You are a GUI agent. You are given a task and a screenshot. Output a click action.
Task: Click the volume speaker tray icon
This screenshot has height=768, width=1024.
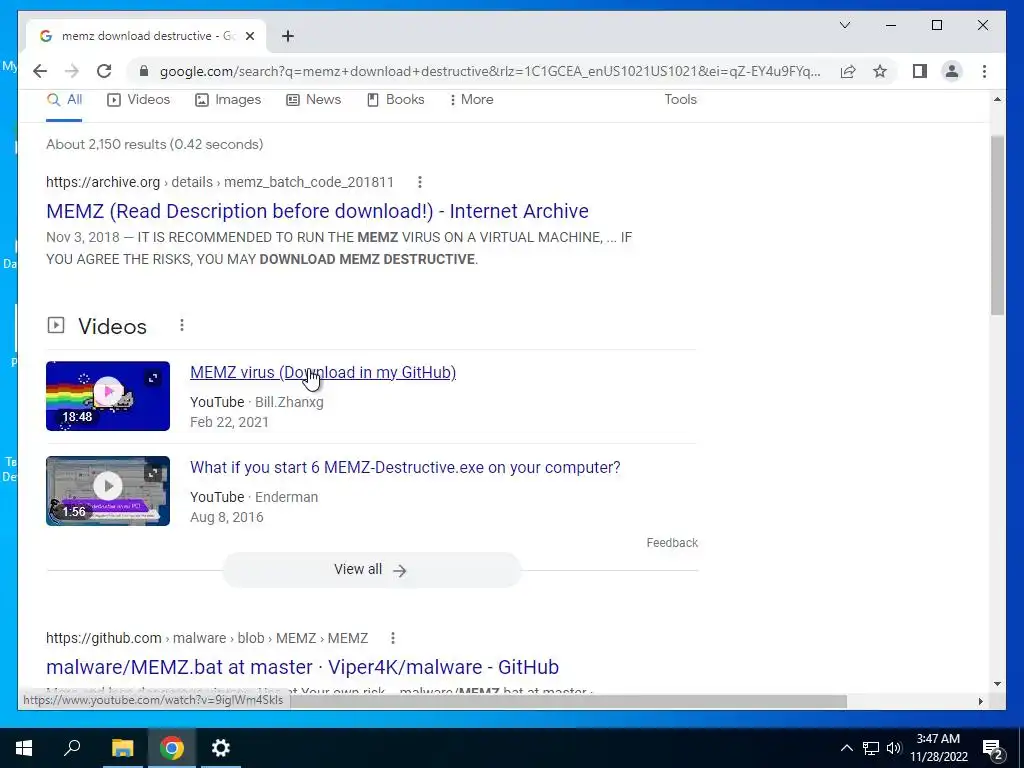click(x=894, y=748)
